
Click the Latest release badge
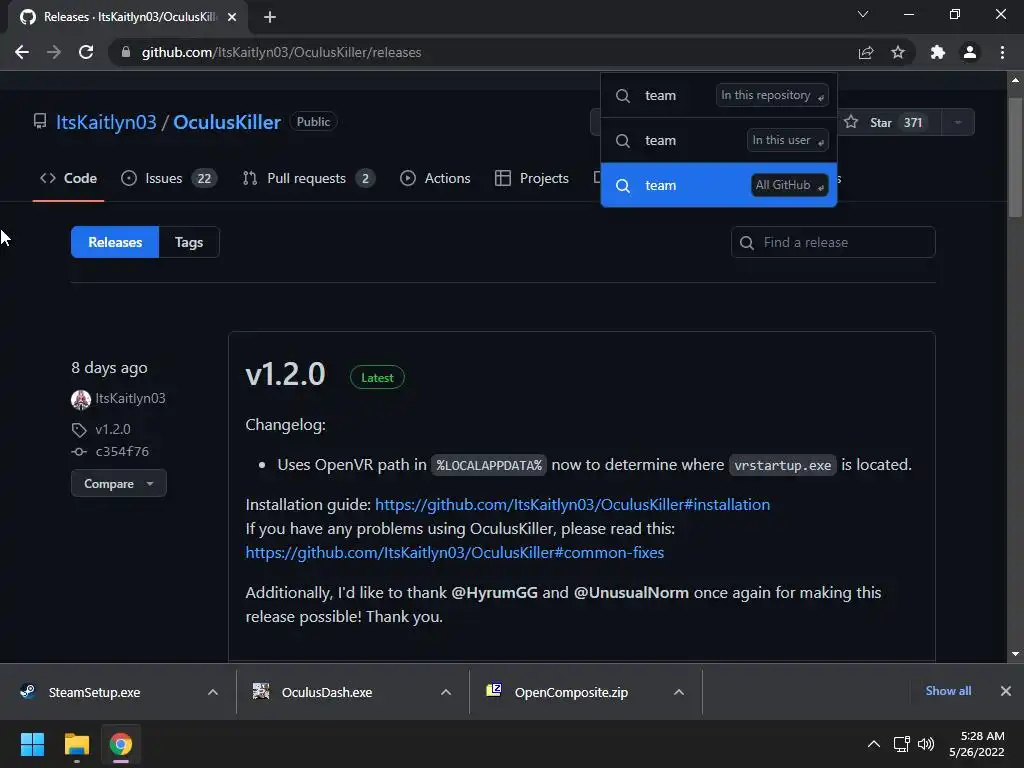[377, 378]
